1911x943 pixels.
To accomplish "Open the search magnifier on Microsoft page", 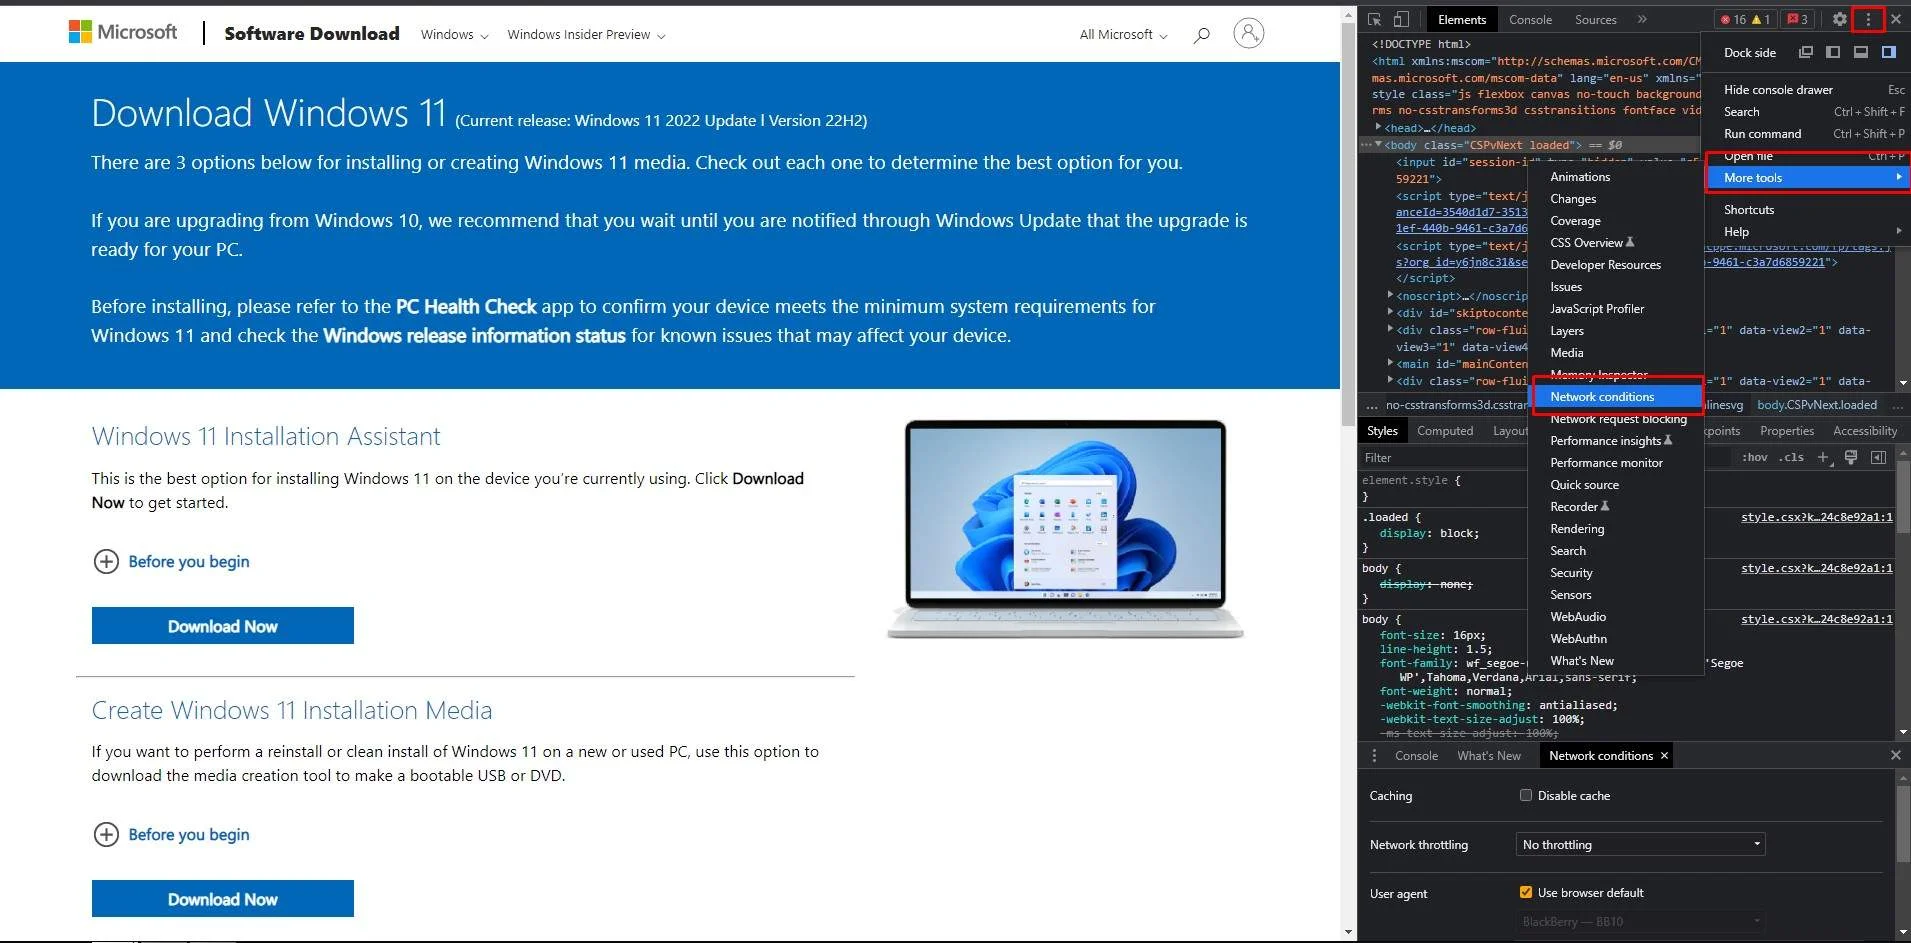I will (1201, 35).
